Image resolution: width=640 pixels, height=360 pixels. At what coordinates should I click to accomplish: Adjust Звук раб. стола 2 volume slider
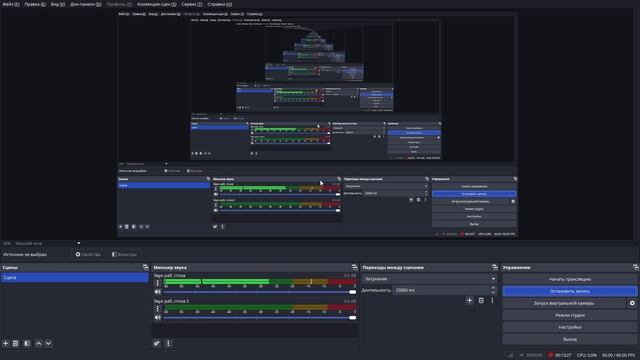coord(260,318)
